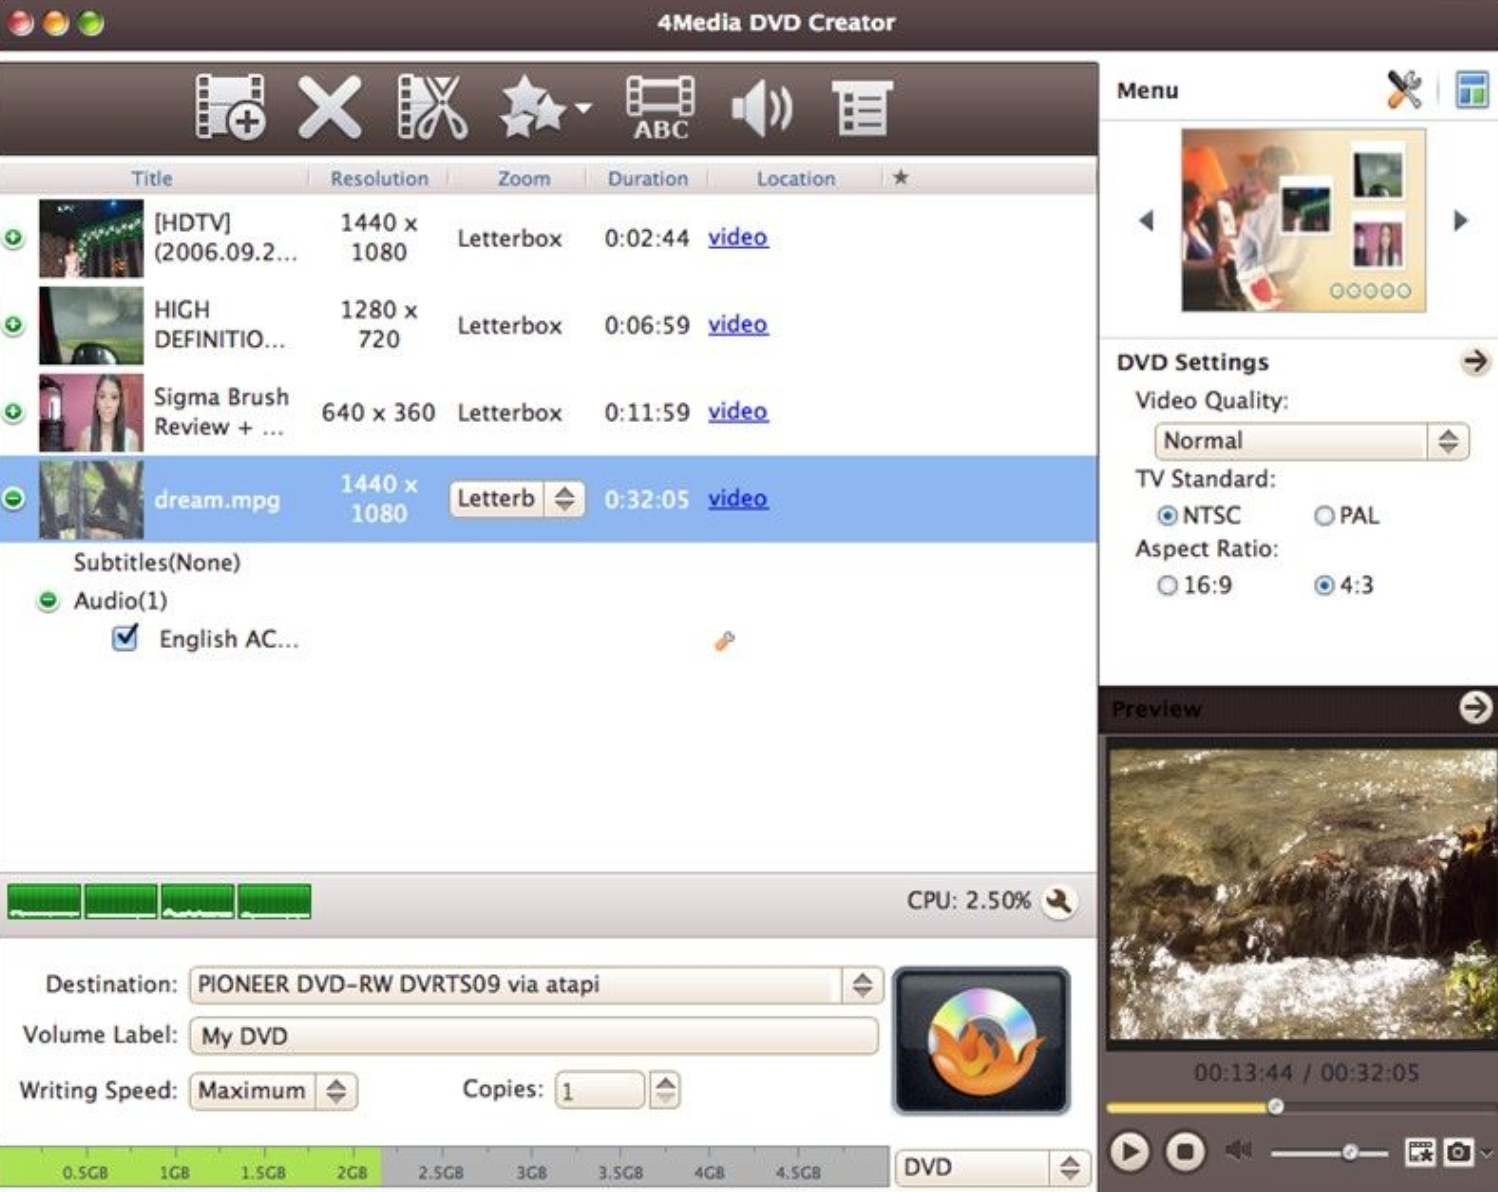
Task: Open CPU settings wrench icon
Action: pos(1058,901)
